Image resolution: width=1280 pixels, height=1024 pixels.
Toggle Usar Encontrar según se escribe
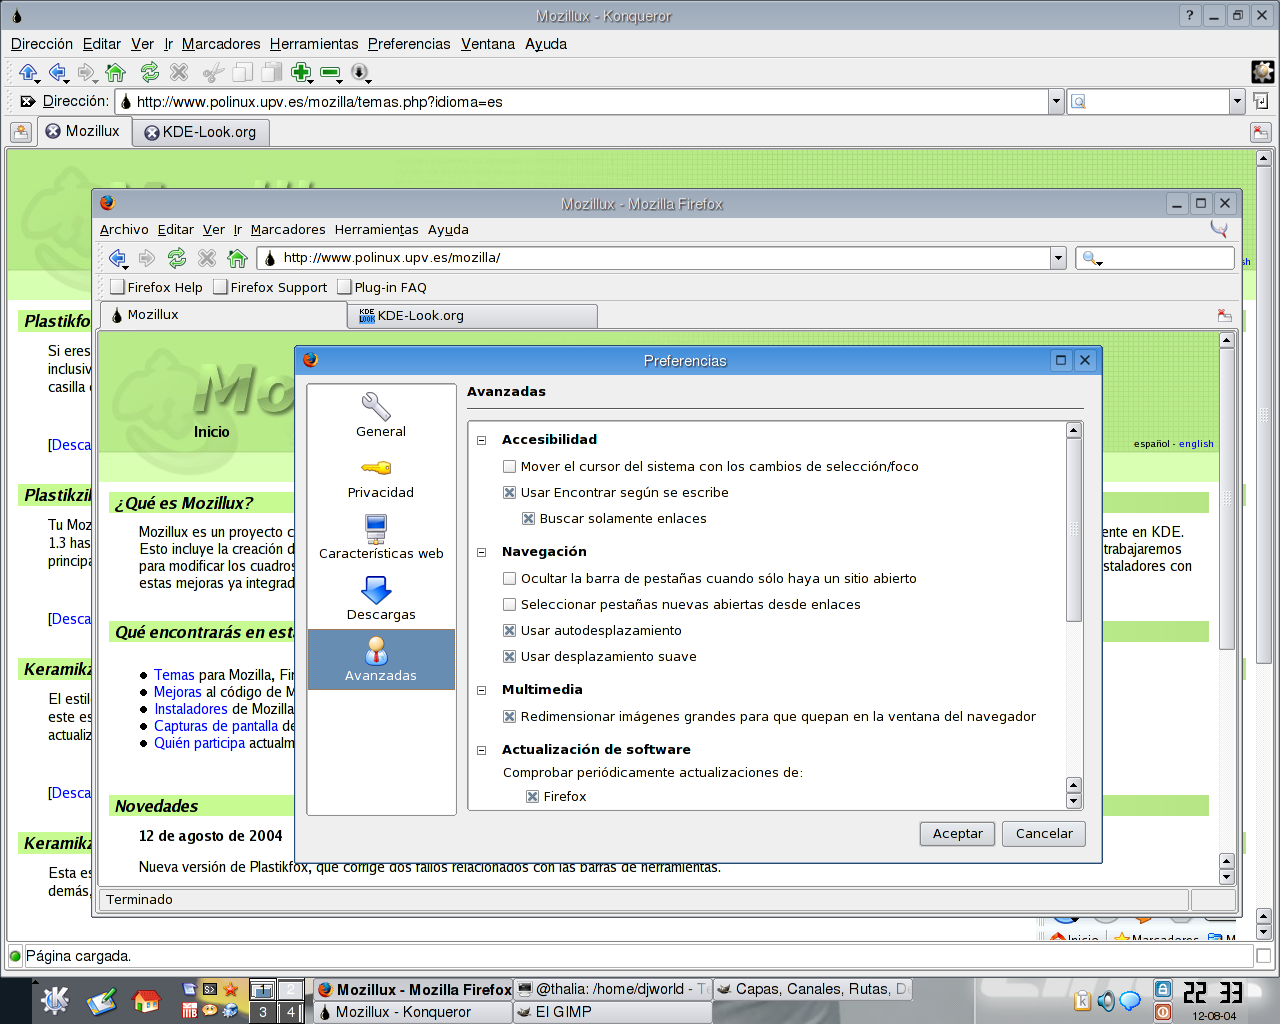tap(510, 492)
